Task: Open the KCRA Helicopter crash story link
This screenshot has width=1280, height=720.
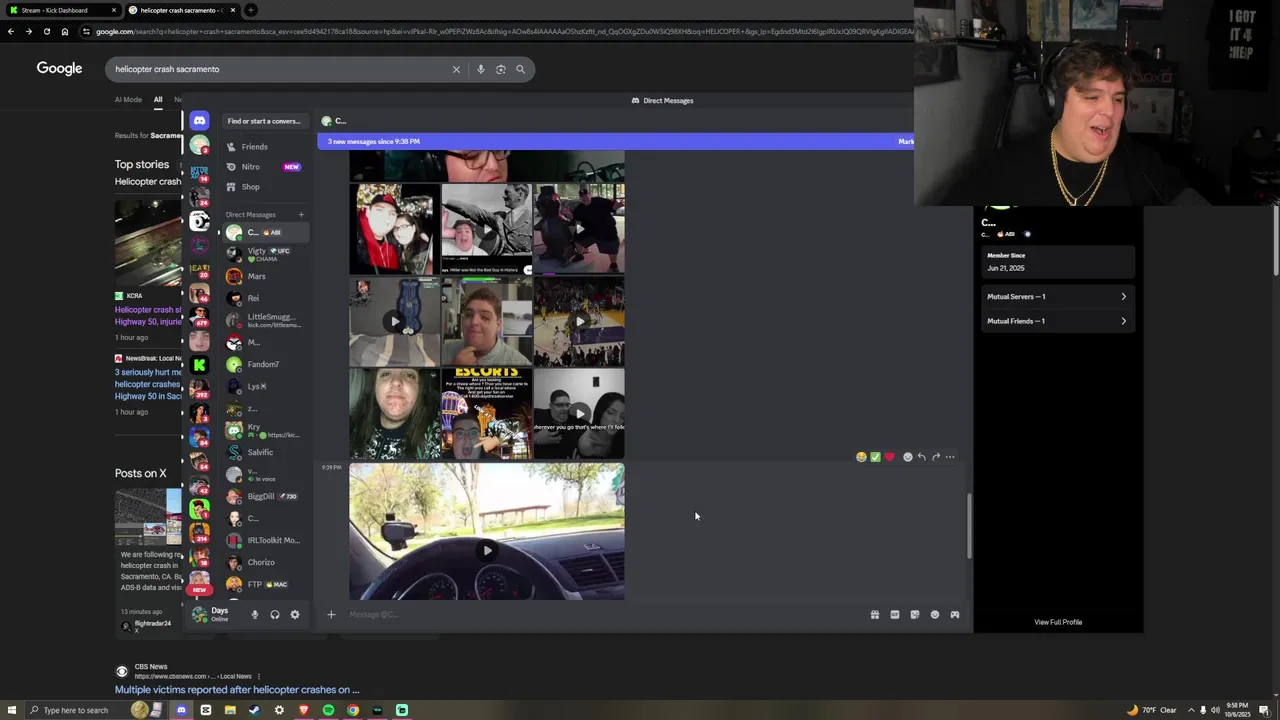Action: 148,316
